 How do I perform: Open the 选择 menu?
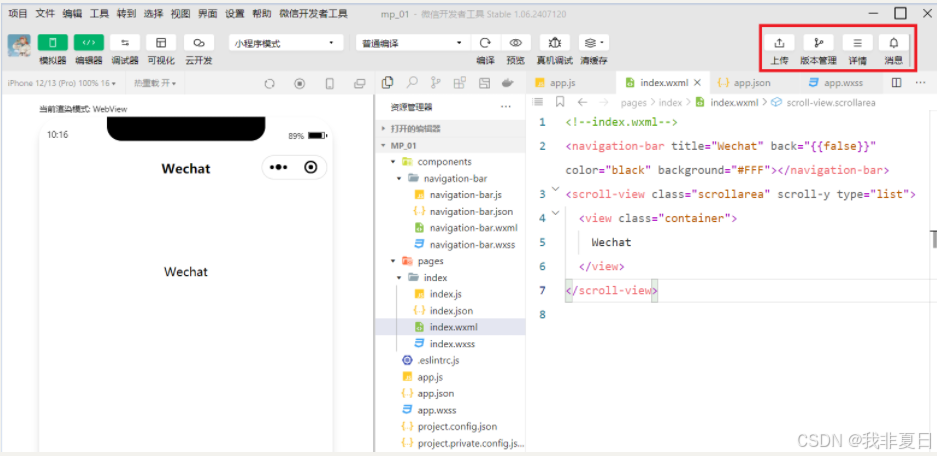pos(154,13)
